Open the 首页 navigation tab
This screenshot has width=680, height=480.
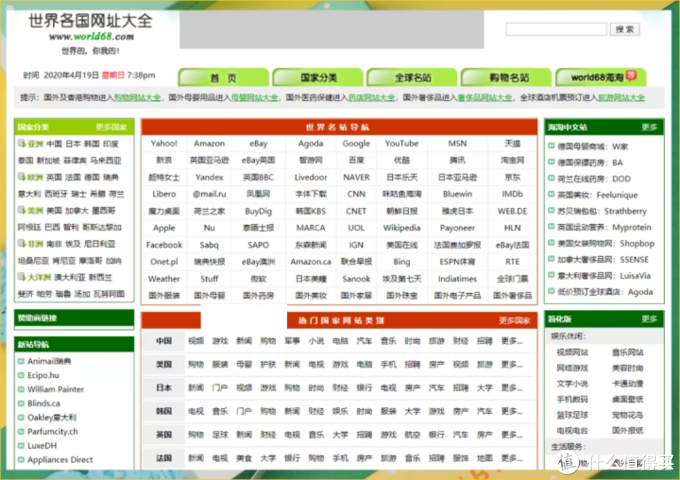pos(223,78)
